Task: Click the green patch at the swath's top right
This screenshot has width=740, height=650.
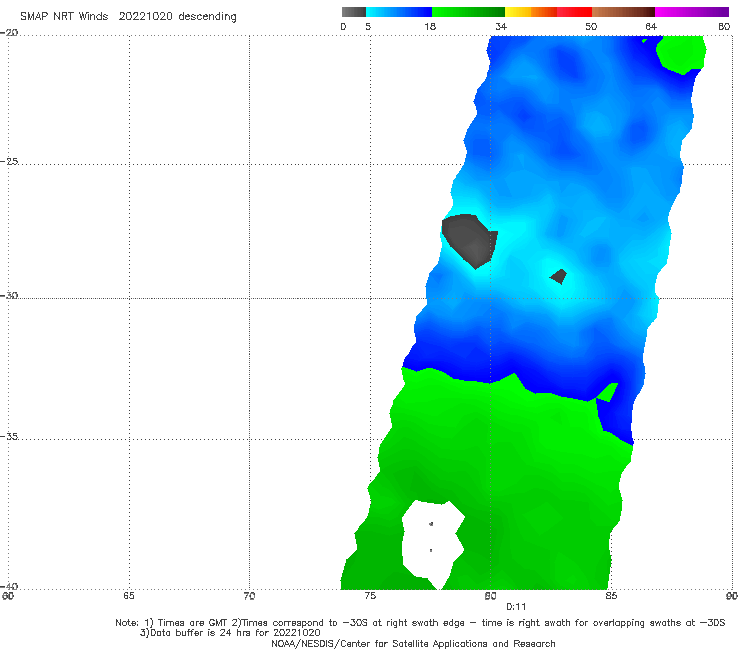Action: pyautogui.click(x=681, y=53)
